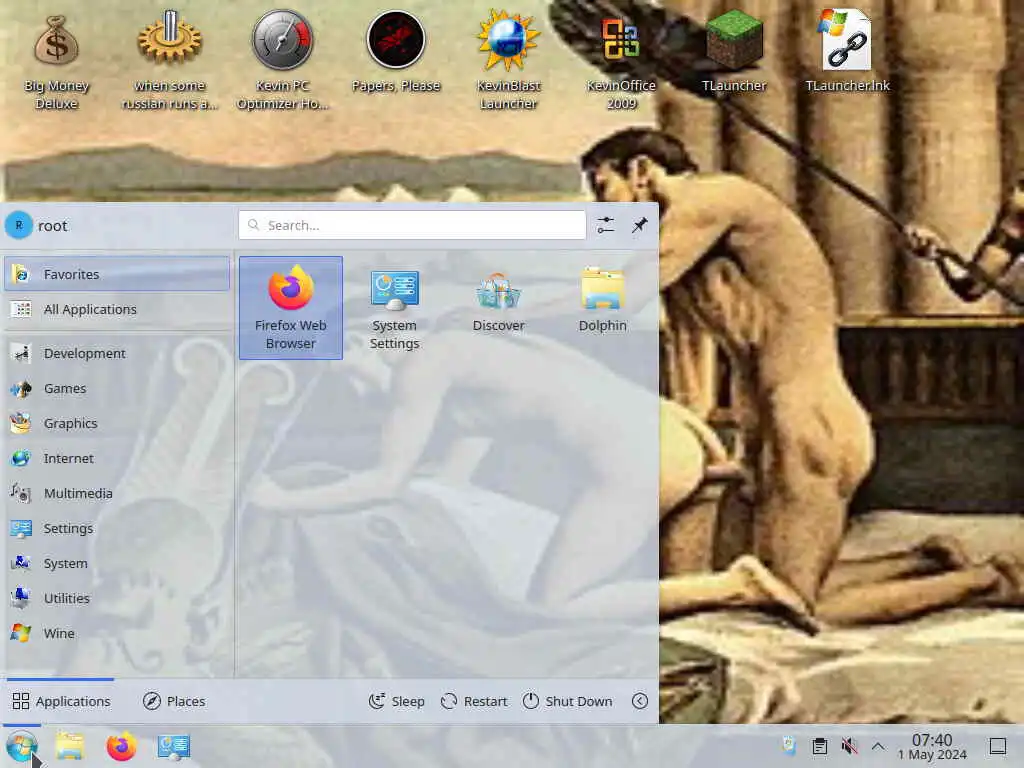Click in the launcher Search field
The image size is (1024, 768).
point(412,225)
